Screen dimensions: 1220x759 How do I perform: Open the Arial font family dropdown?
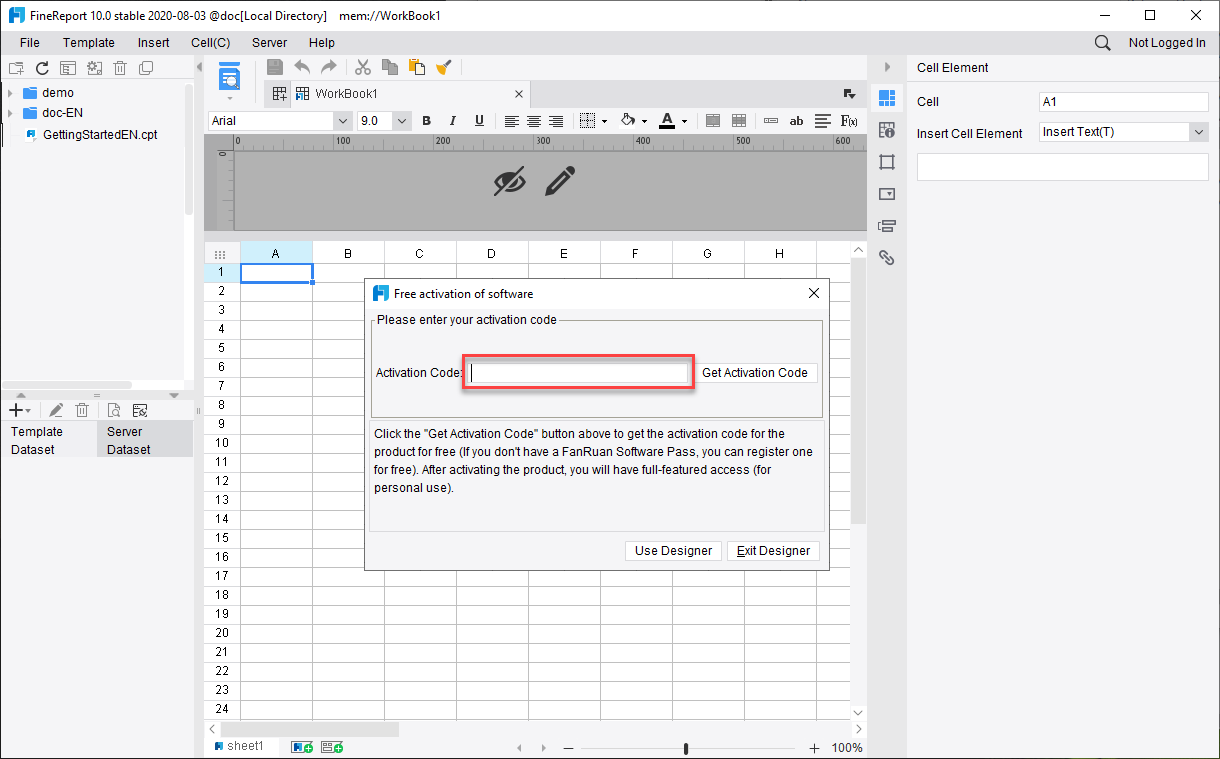340,121
